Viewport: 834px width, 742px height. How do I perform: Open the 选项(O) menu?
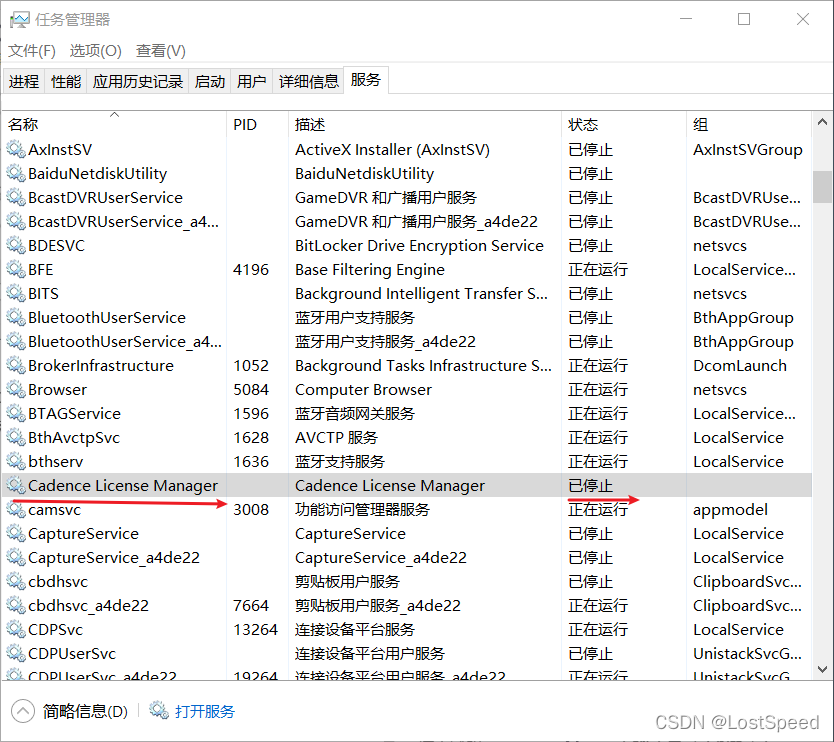[95, 50]
